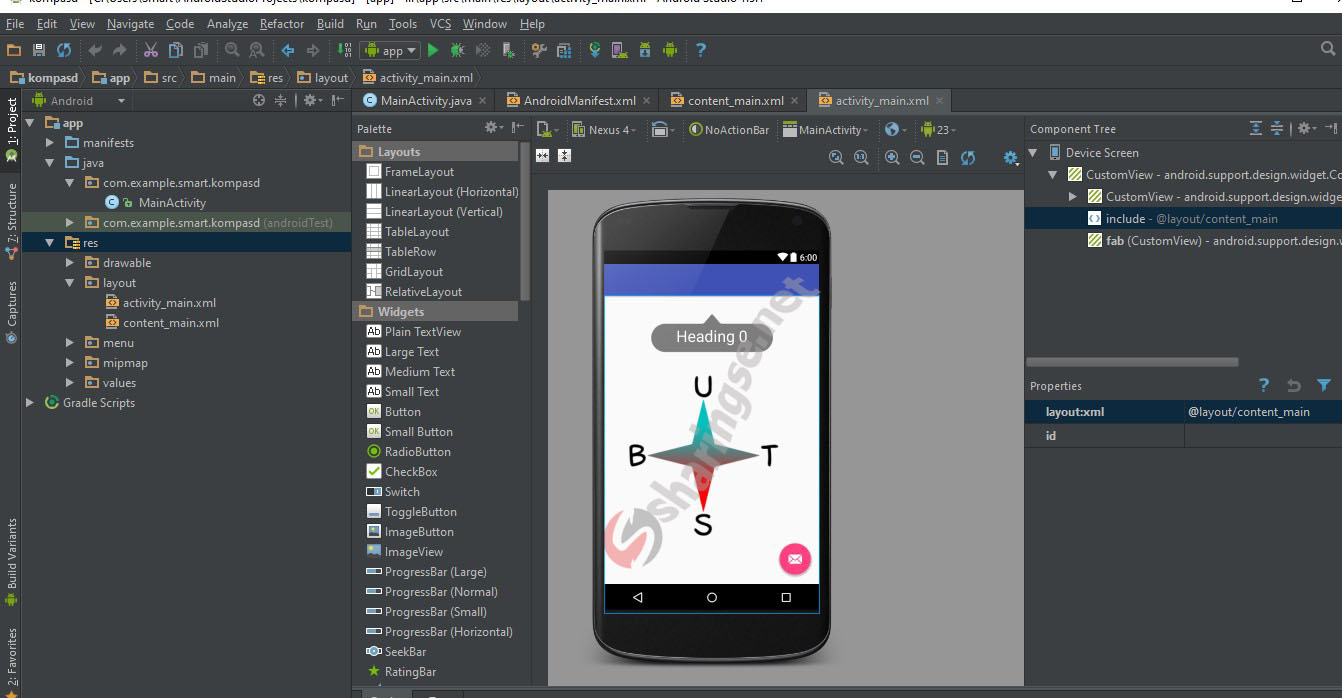Click the Open folder toolbar icon
1342x698 pixels.
click(14, 50)
